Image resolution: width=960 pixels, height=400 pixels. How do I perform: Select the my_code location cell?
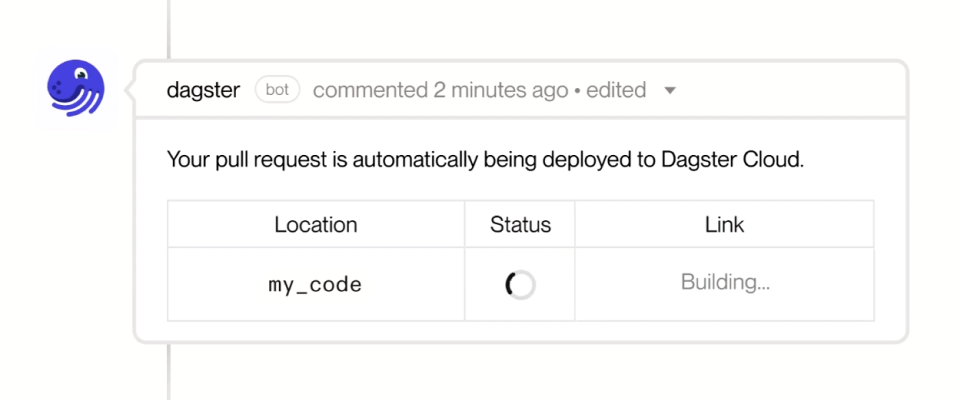[315, 285]
